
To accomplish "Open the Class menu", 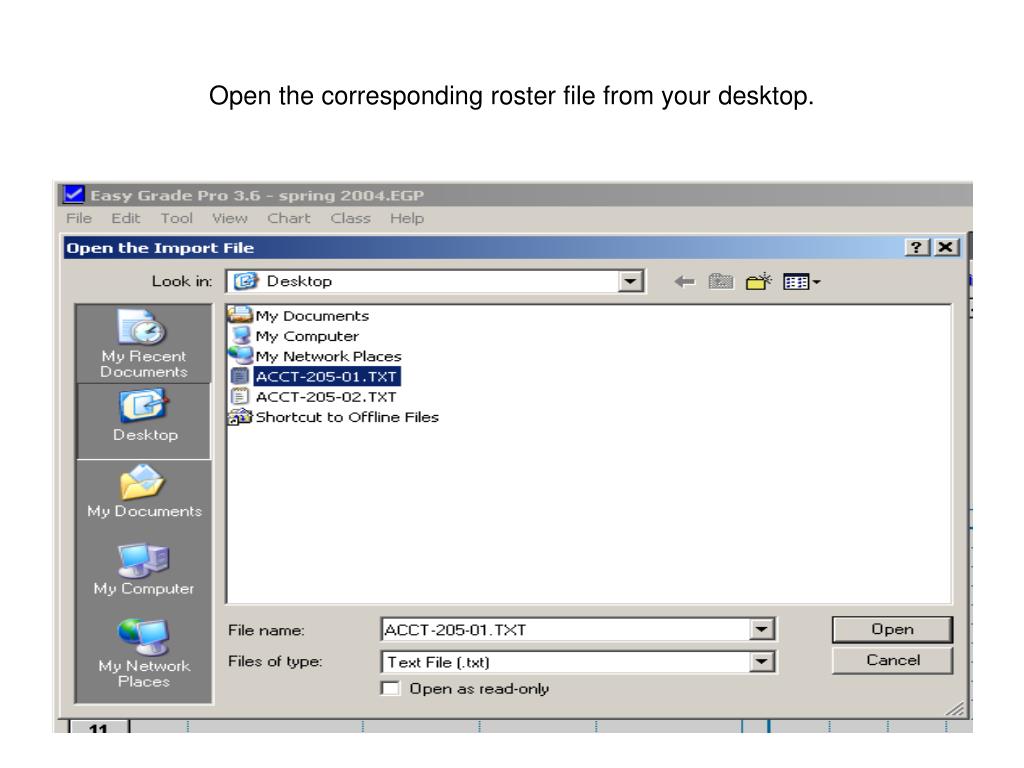I will pos(350,218).
